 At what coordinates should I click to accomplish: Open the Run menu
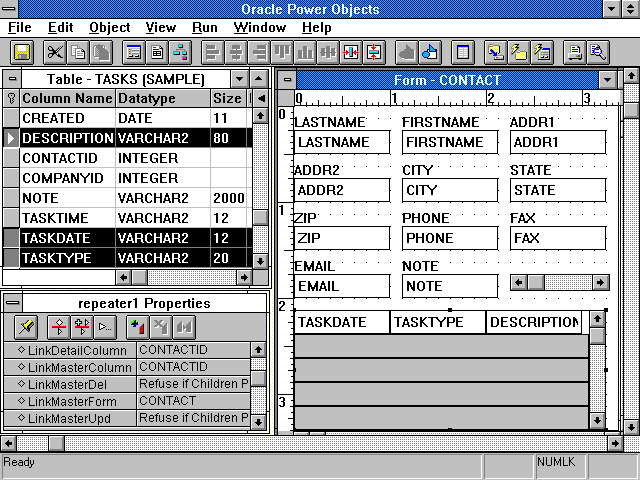tap(207, 27)
